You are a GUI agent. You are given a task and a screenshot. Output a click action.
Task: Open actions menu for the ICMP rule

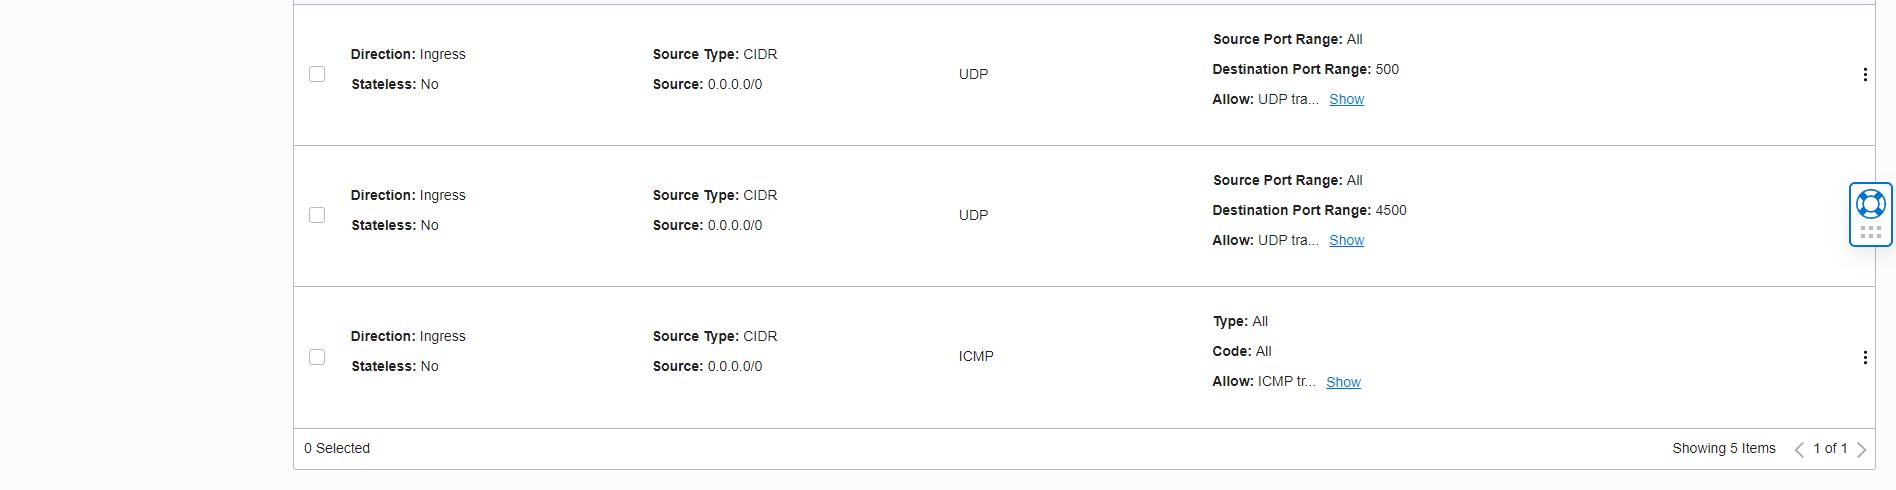pyautogui.click(x=1865, y=358)
